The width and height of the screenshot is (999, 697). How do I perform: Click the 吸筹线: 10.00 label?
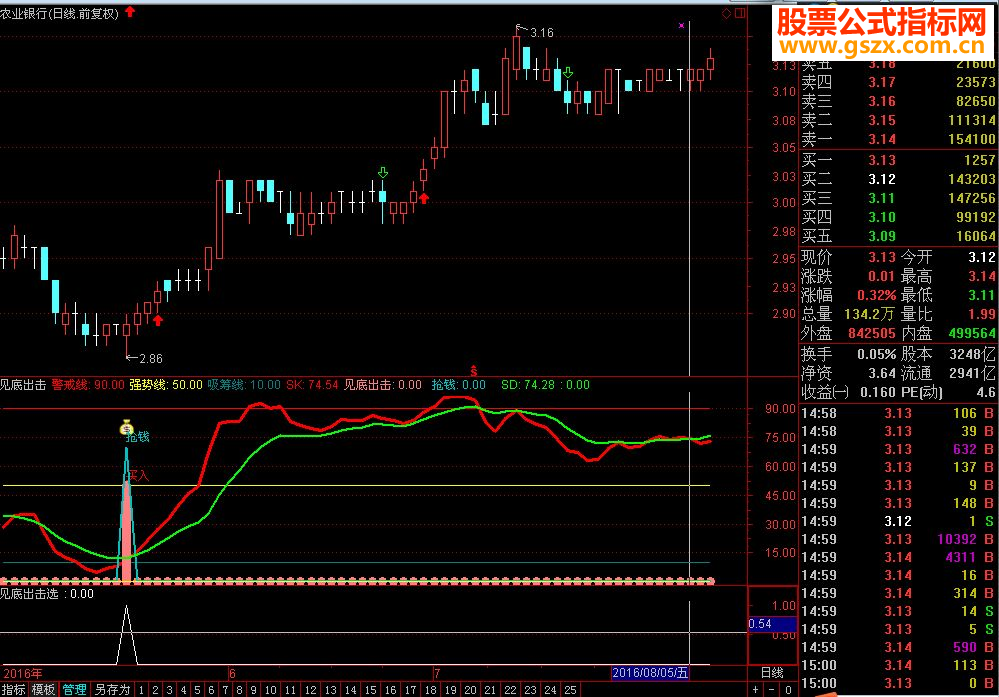point(244,385)
